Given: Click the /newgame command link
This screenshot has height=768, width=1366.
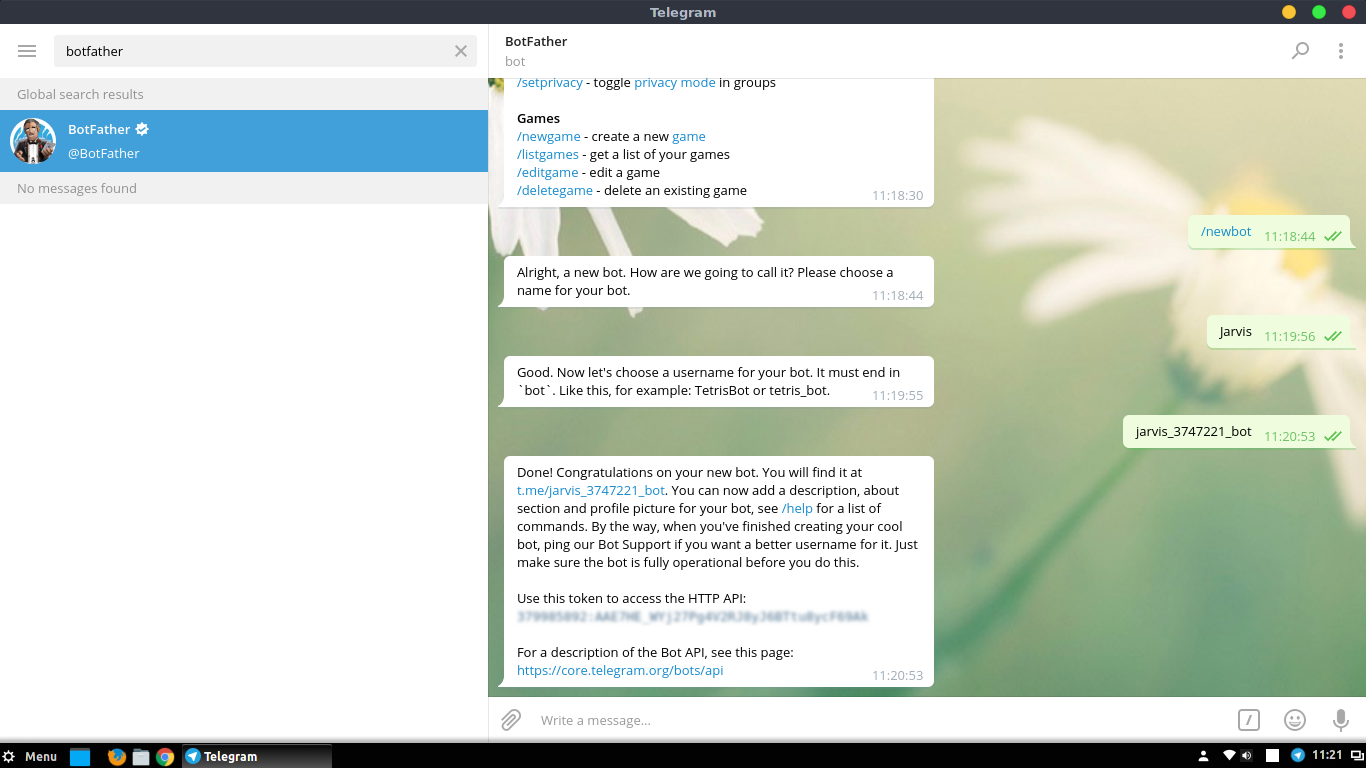Looking at the screenshot, I should tap(548, 137).
